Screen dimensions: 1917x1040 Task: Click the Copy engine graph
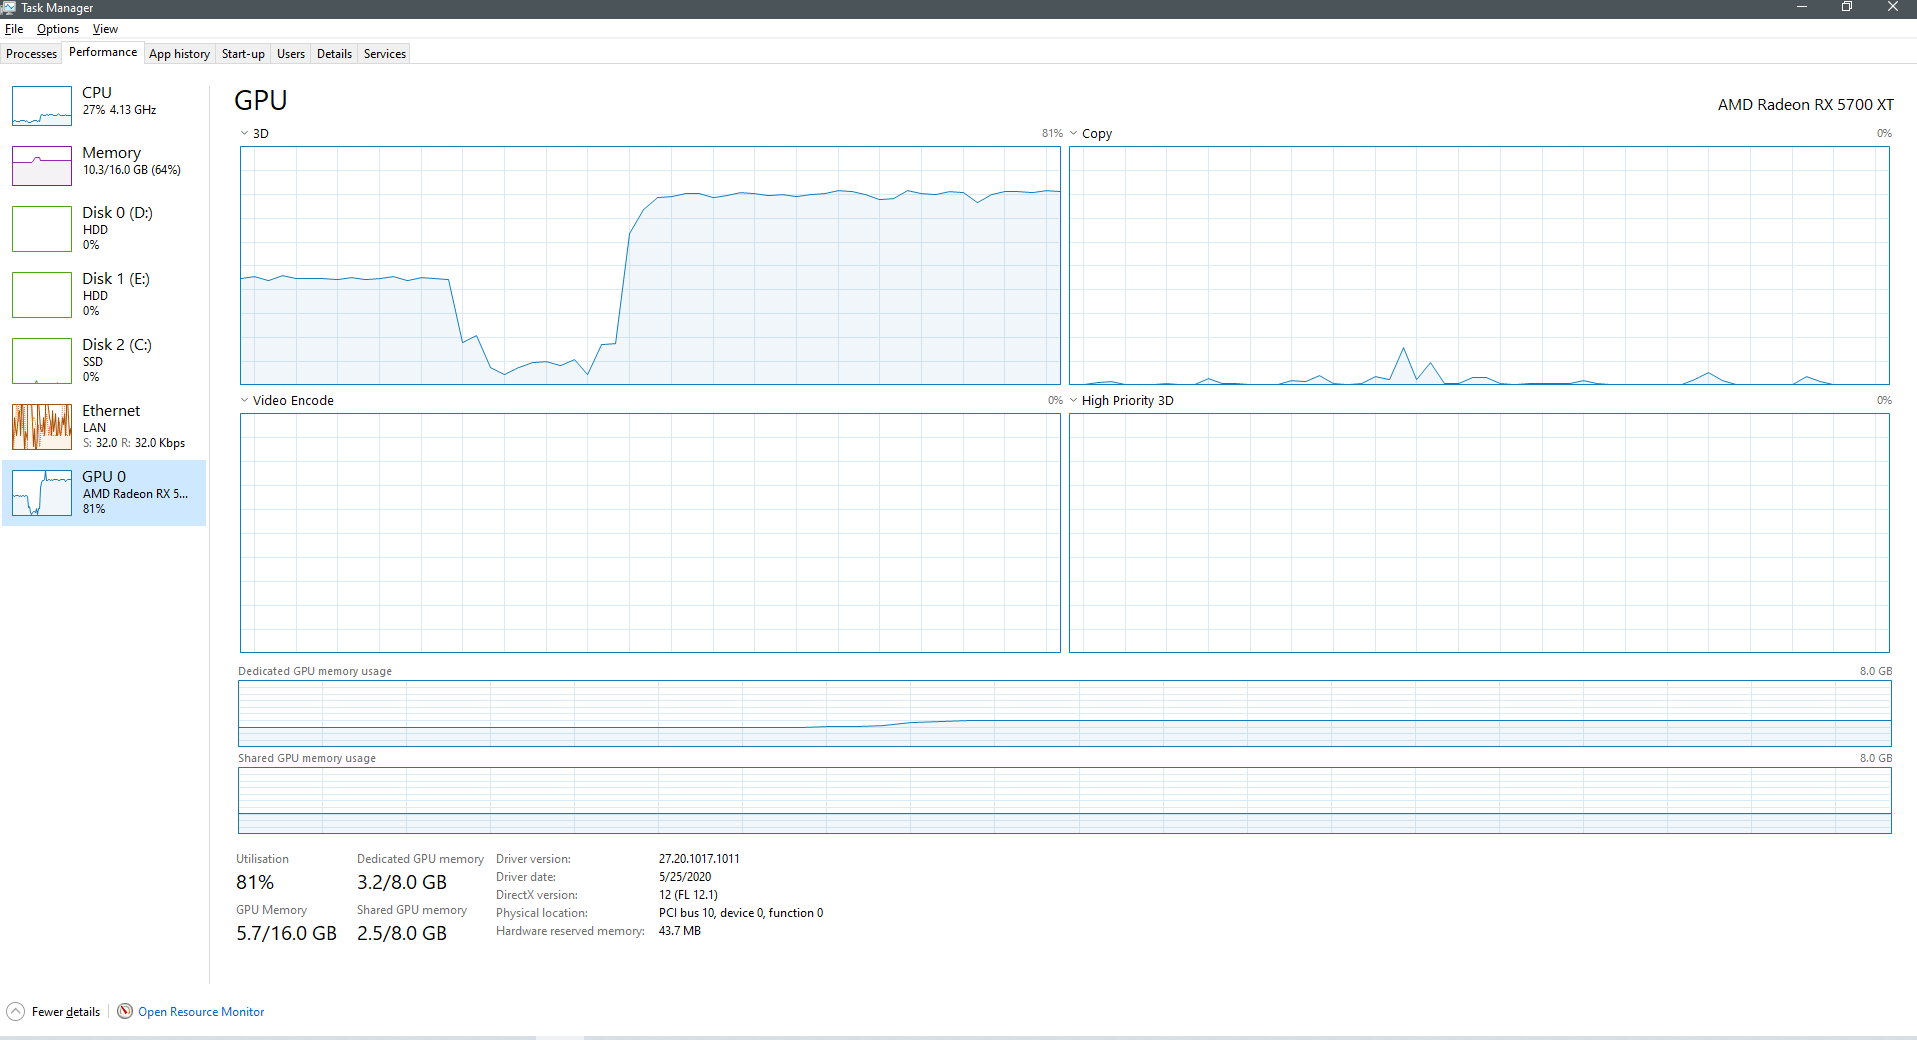coord(1479,265)
